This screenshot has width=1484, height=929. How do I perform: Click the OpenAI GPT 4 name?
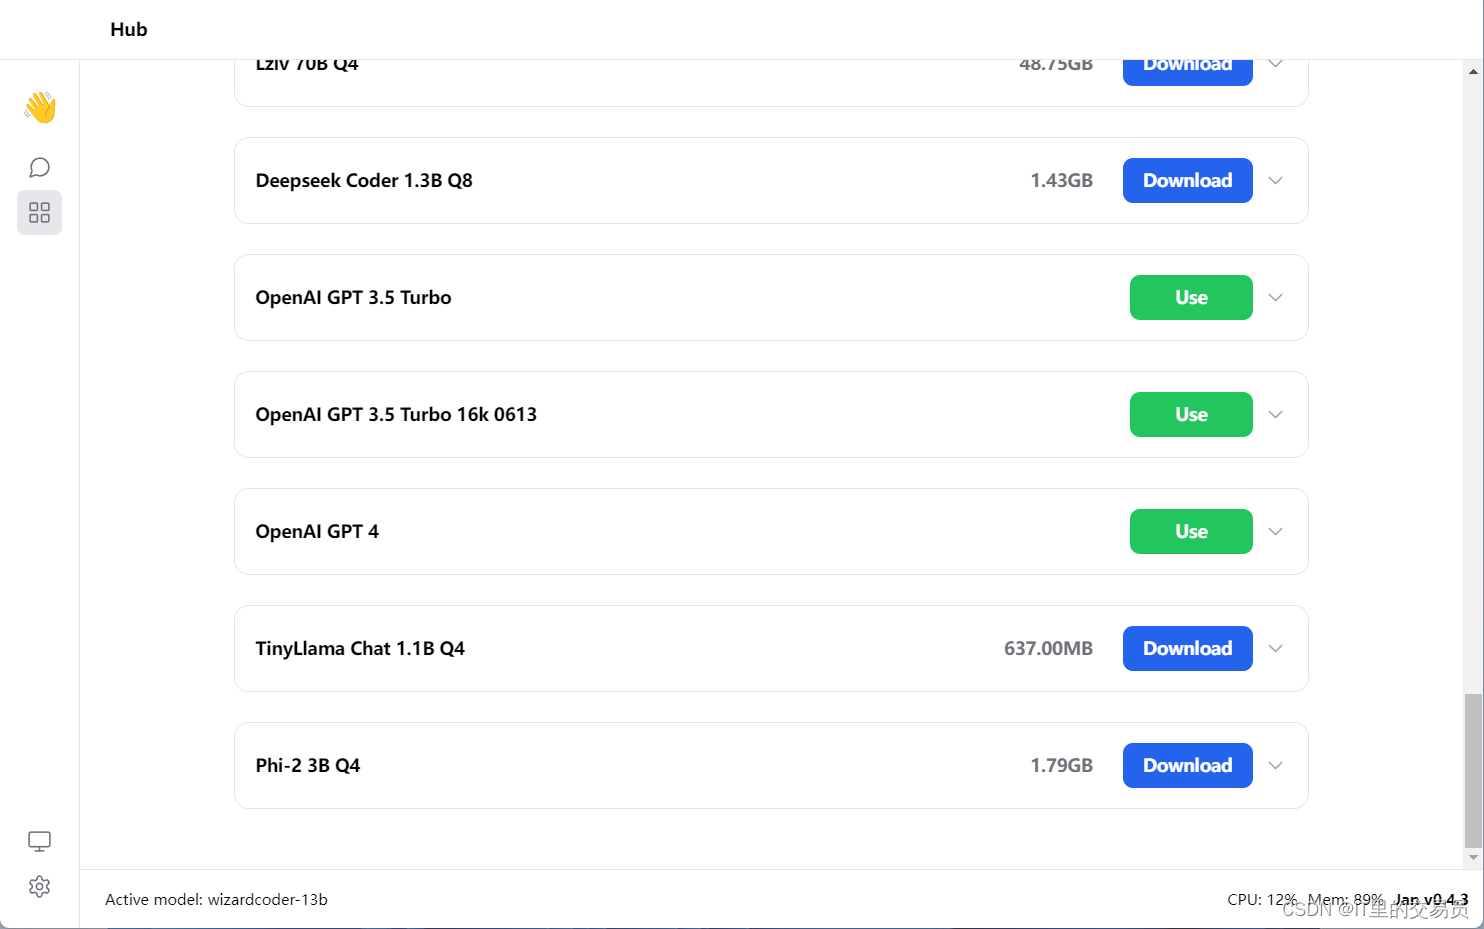pyautogui.click(x=317, y=532)
